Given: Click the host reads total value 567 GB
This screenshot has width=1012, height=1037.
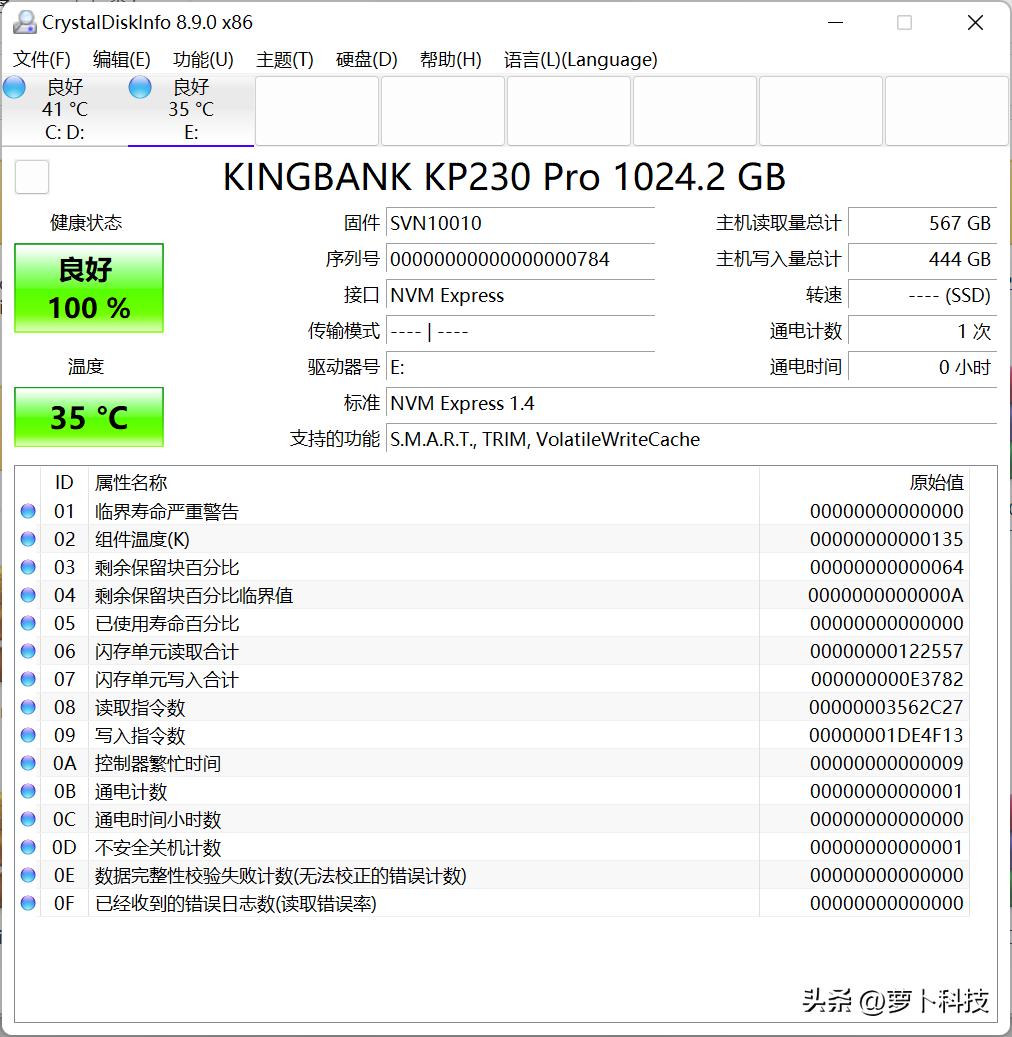Looking at the screenshot, I should pos(922,223).
